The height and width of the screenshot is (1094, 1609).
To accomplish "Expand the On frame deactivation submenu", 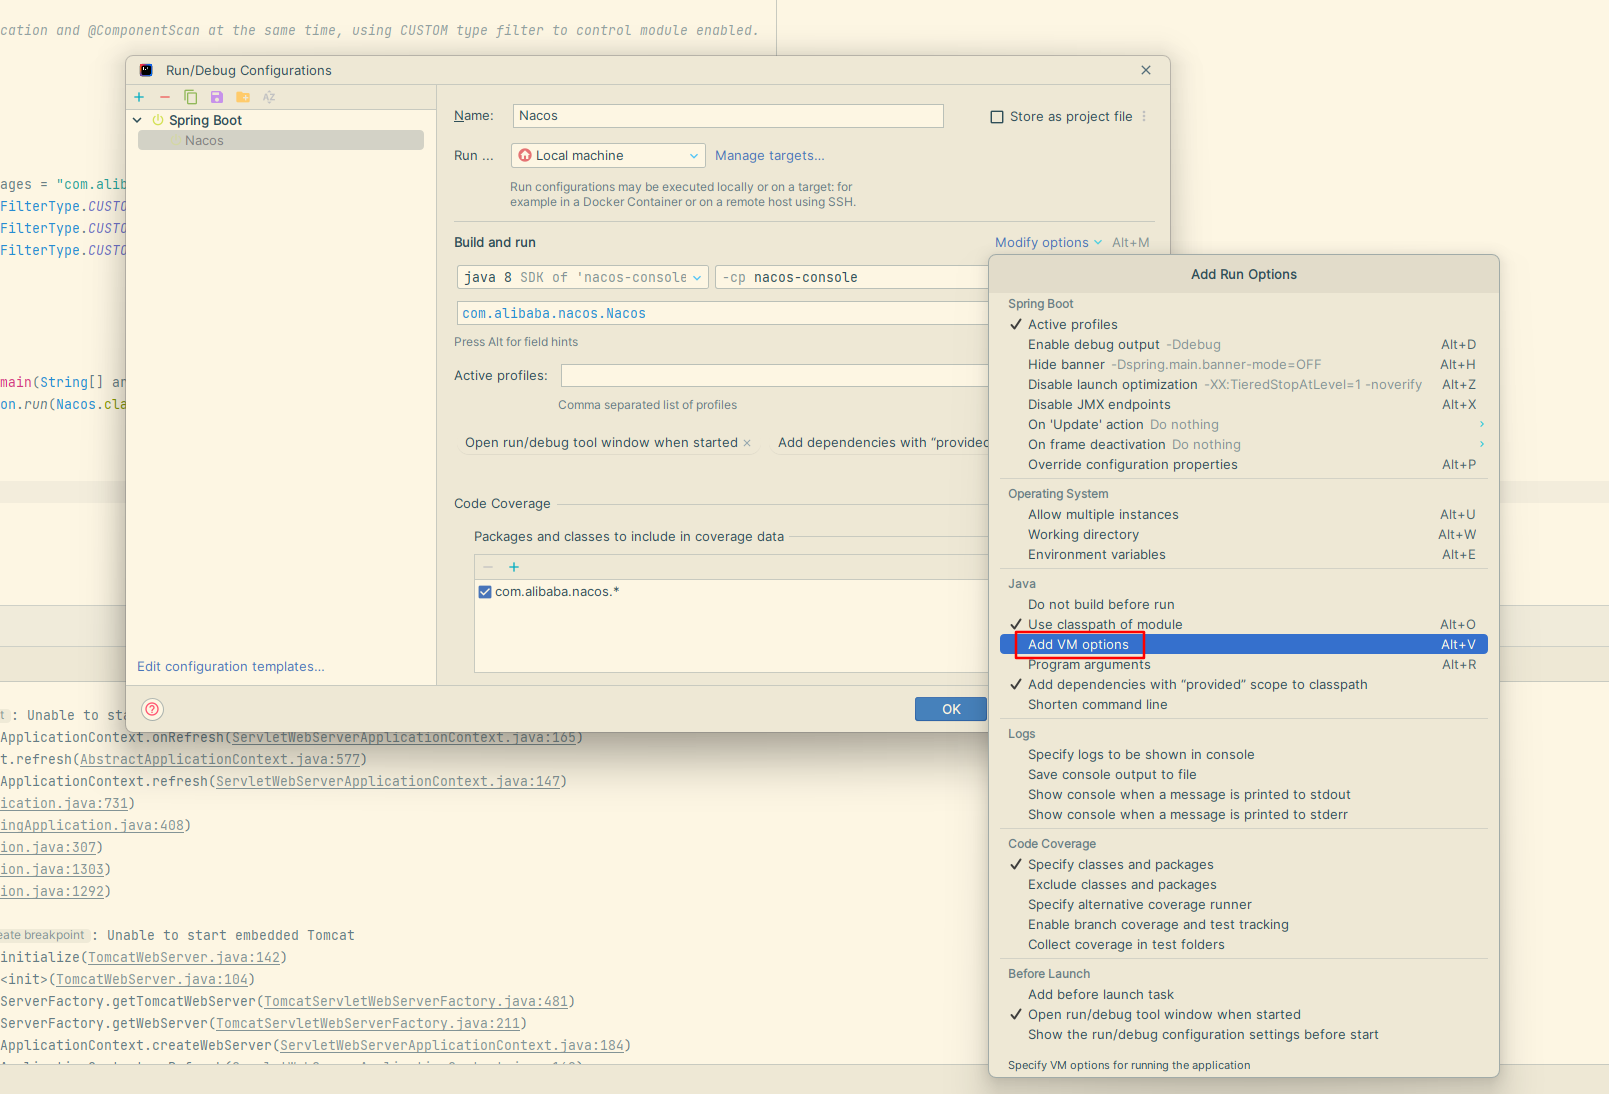I will (x=1244, y=444).
